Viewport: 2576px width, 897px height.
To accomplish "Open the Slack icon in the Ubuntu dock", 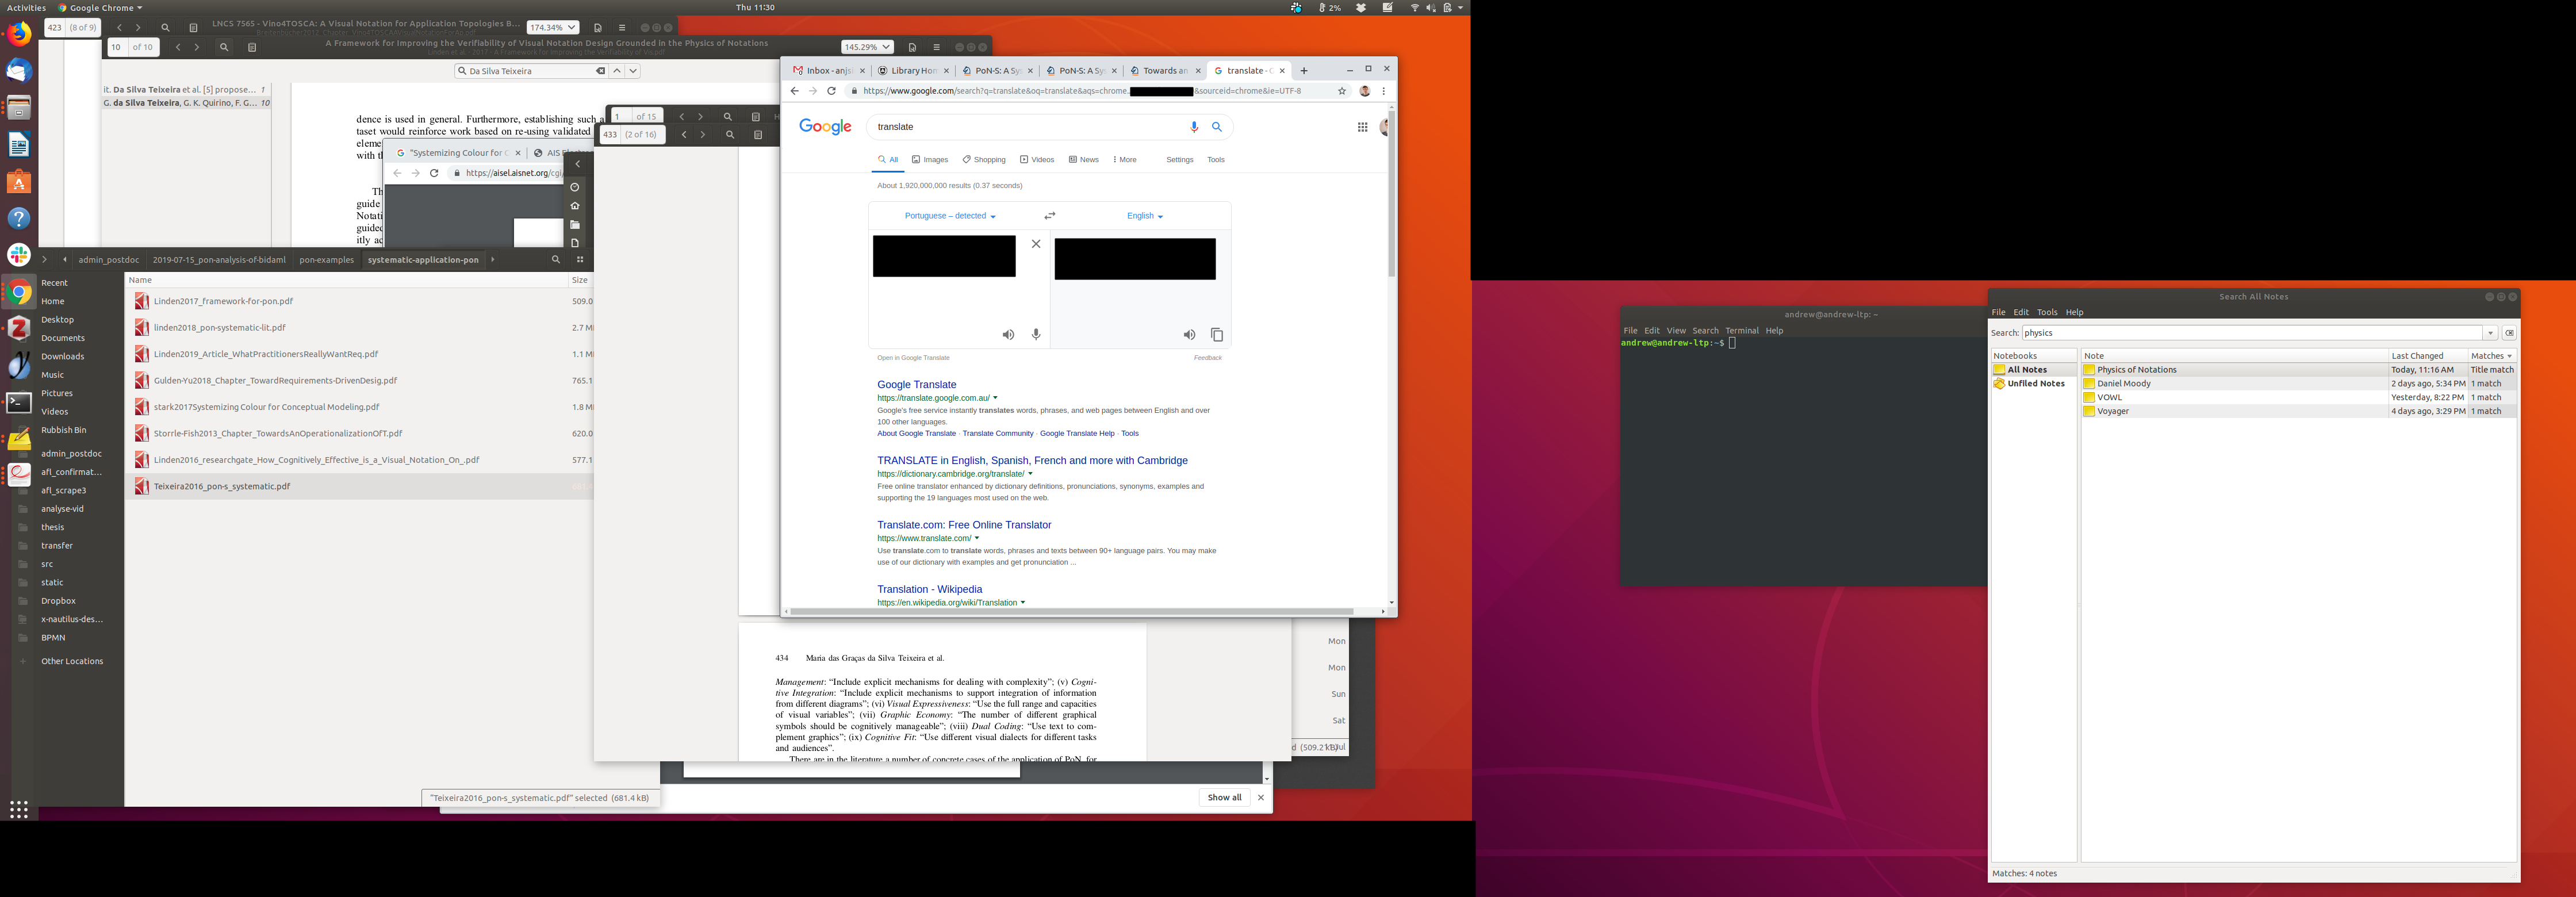I will (19, 255).
